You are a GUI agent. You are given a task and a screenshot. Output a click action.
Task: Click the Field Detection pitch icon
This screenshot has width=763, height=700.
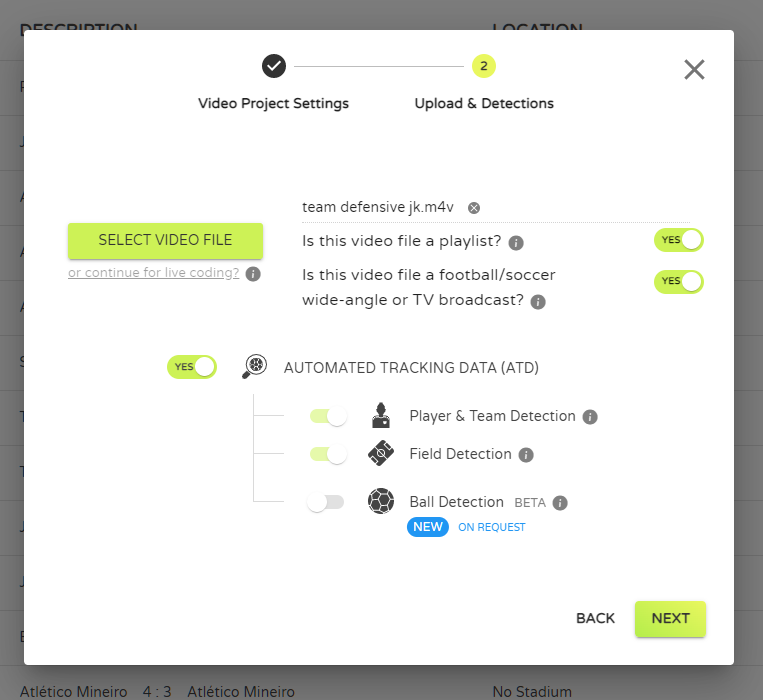click(x=381, y=453)
